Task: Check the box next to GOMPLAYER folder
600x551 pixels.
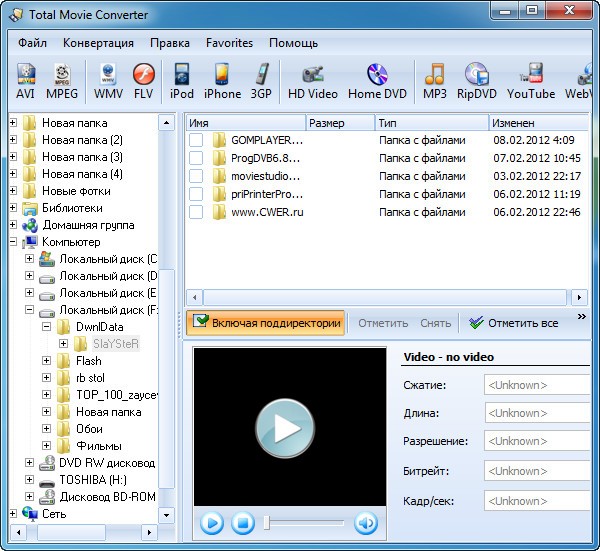Action: 196,141
